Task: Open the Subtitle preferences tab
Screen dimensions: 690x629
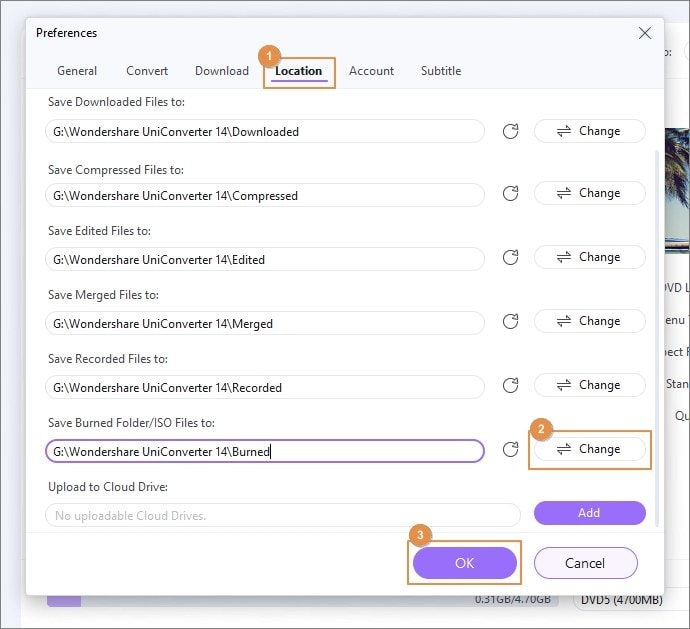Action: coord(441,71)
